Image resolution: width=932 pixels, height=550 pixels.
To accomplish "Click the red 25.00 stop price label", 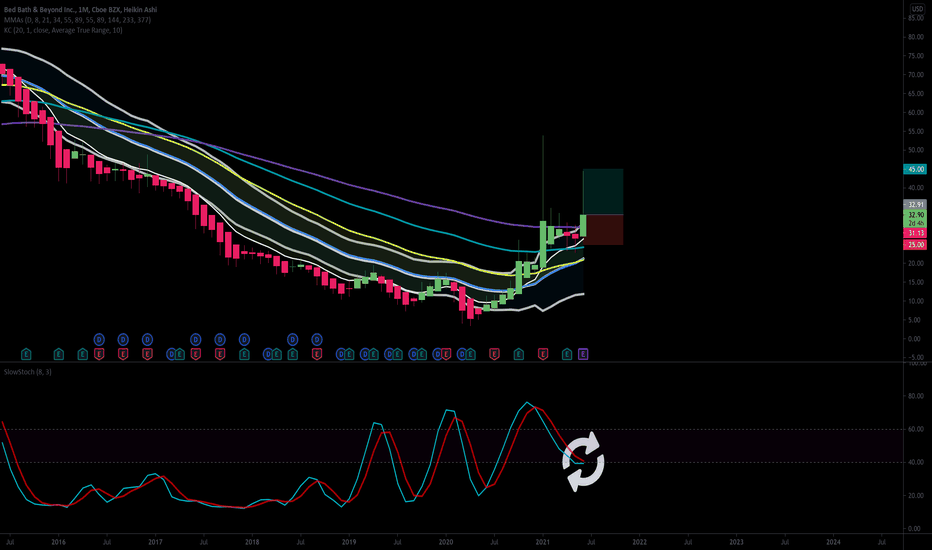I will [915, 244].
